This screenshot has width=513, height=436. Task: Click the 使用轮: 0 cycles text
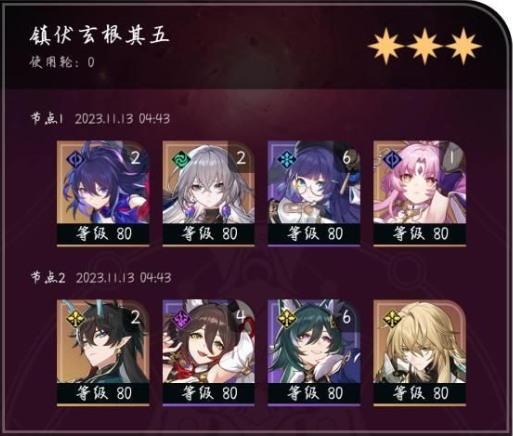tap(62, 62)
